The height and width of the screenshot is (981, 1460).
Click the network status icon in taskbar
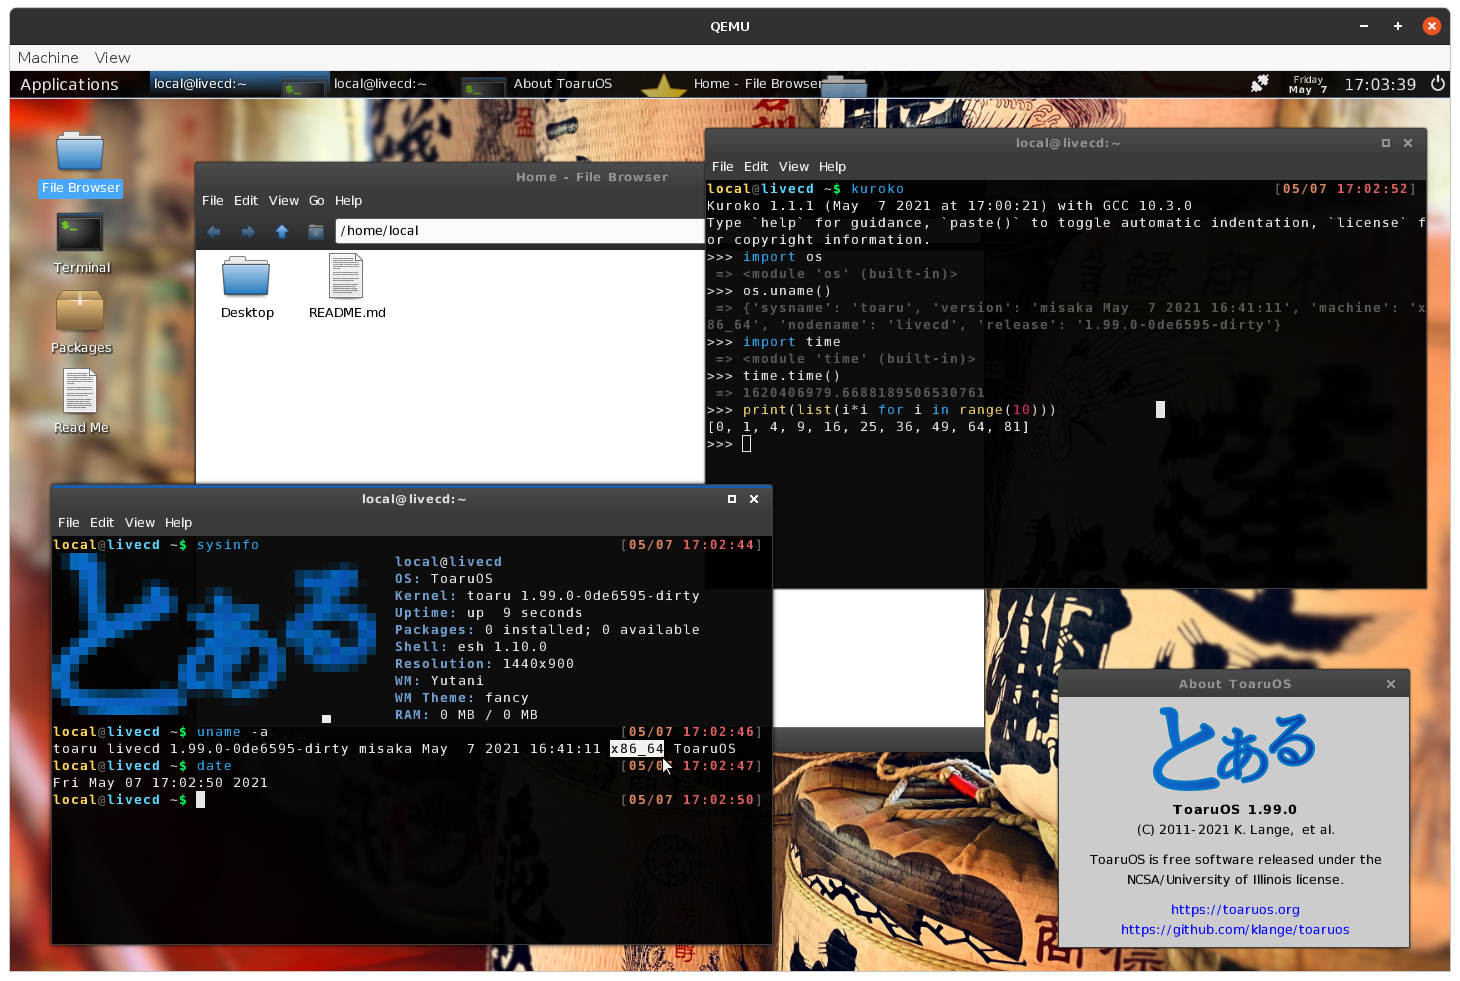coord(1259,84)
